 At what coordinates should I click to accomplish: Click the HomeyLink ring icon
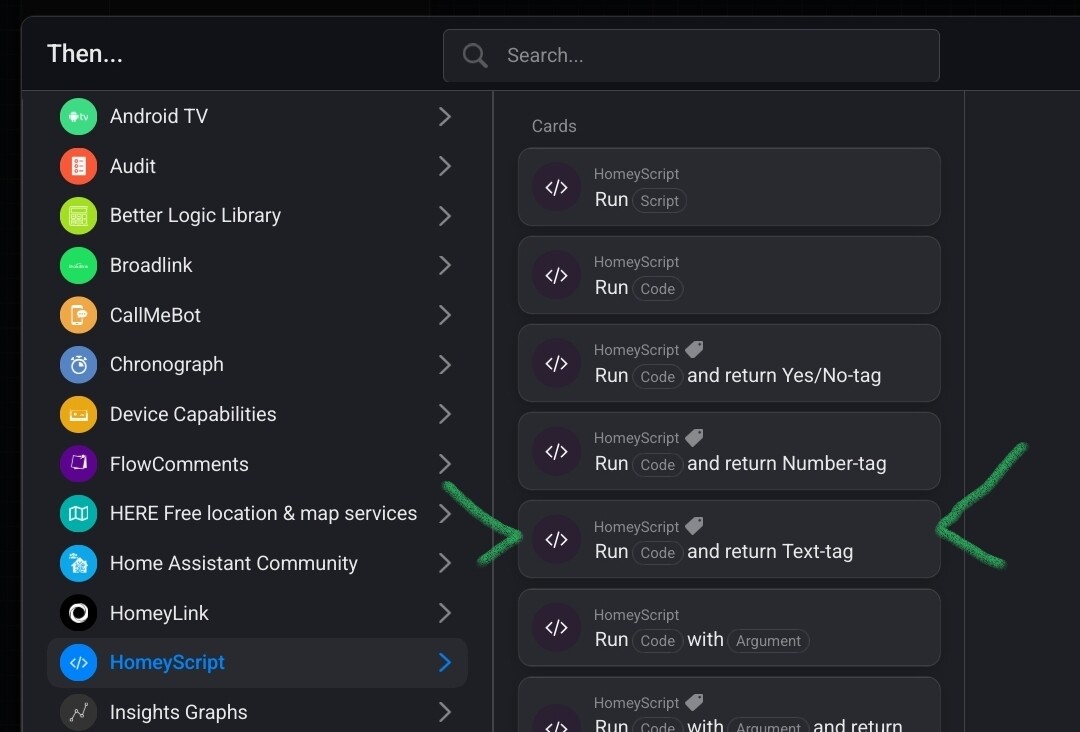click(78, 613)
